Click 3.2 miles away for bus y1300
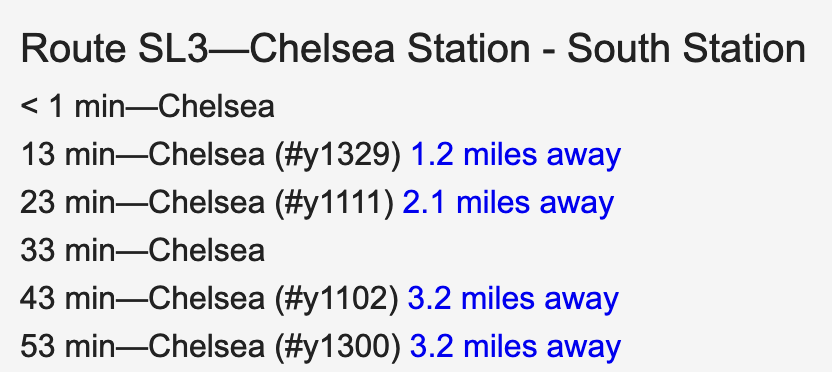The width and height of the screenshot is (832, 372). pyautogui.click(x=515, y=346)
